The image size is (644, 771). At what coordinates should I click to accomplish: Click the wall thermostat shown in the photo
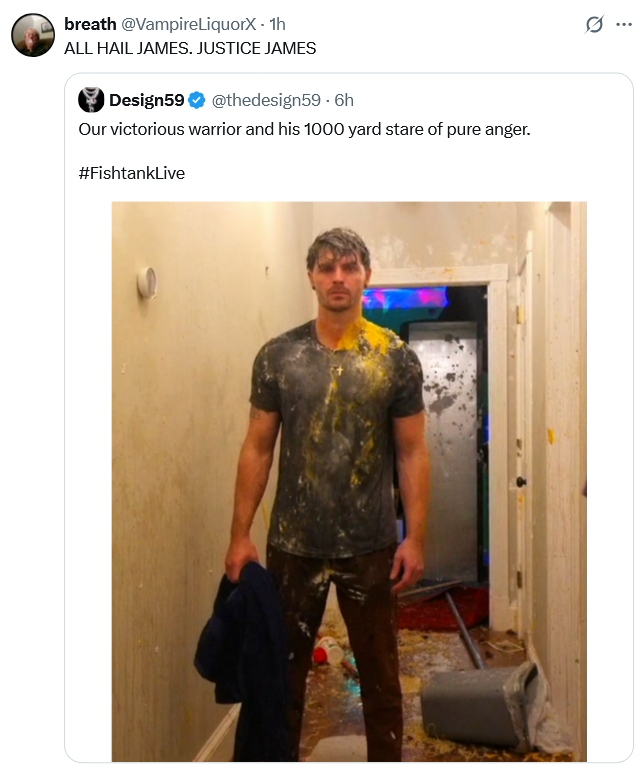pos(147,283)
